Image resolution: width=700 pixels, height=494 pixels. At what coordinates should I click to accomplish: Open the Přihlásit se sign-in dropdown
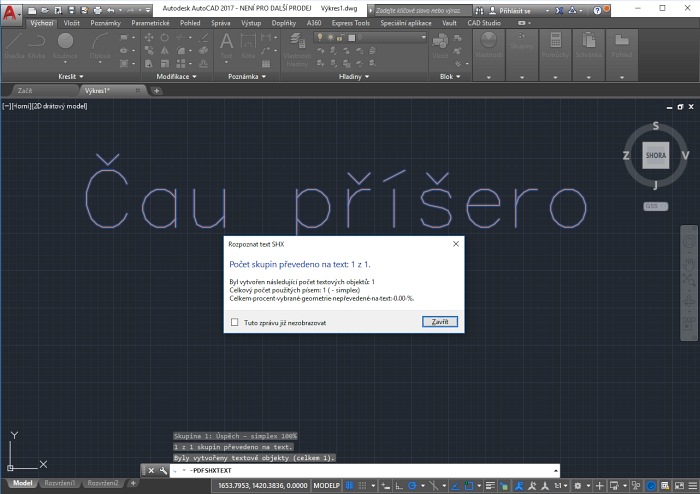pos(547,11)
